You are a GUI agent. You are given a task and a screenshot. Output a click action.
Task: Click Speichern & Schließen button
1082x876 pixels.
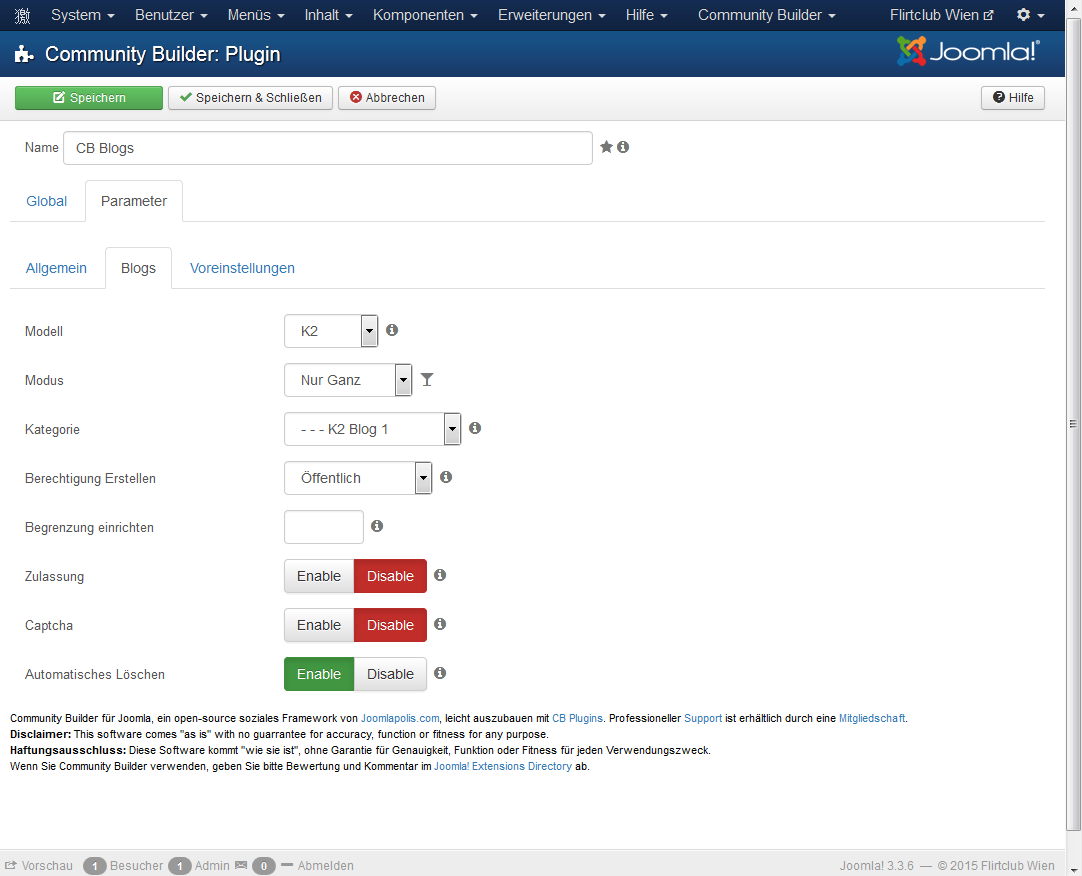[250, 97]
